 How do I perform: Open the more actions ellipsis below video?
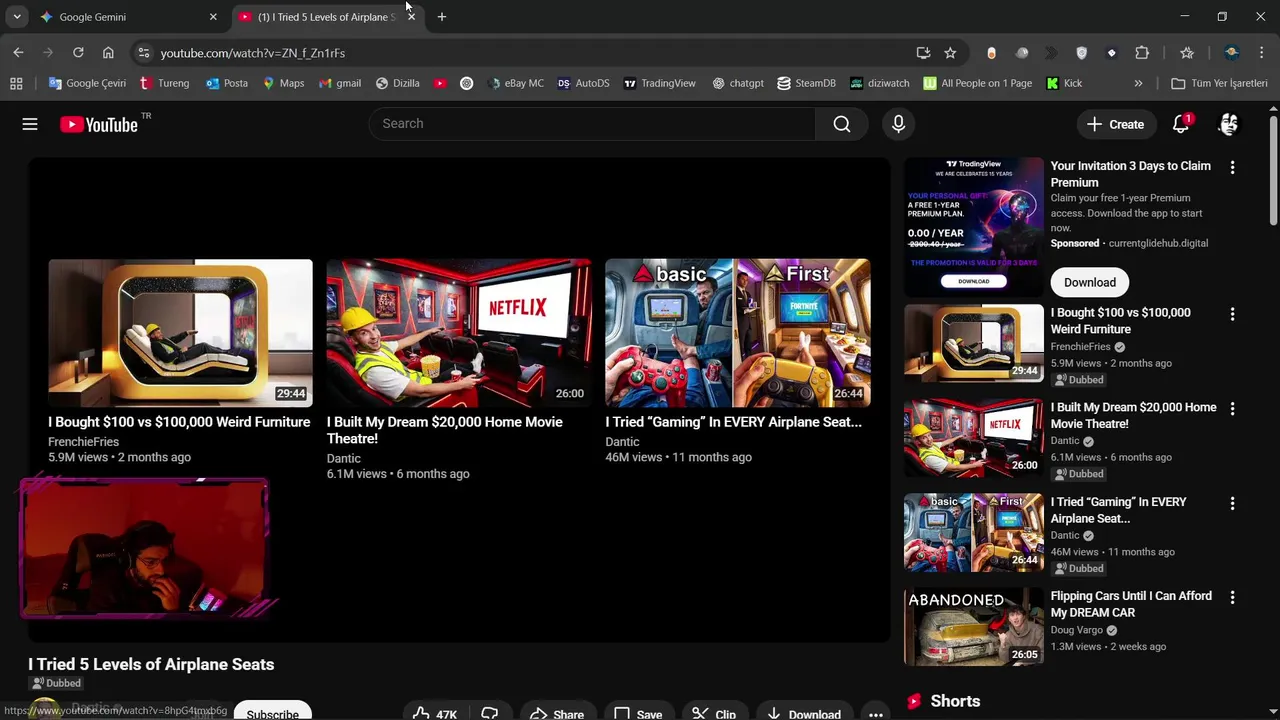(x=876, y=713)
